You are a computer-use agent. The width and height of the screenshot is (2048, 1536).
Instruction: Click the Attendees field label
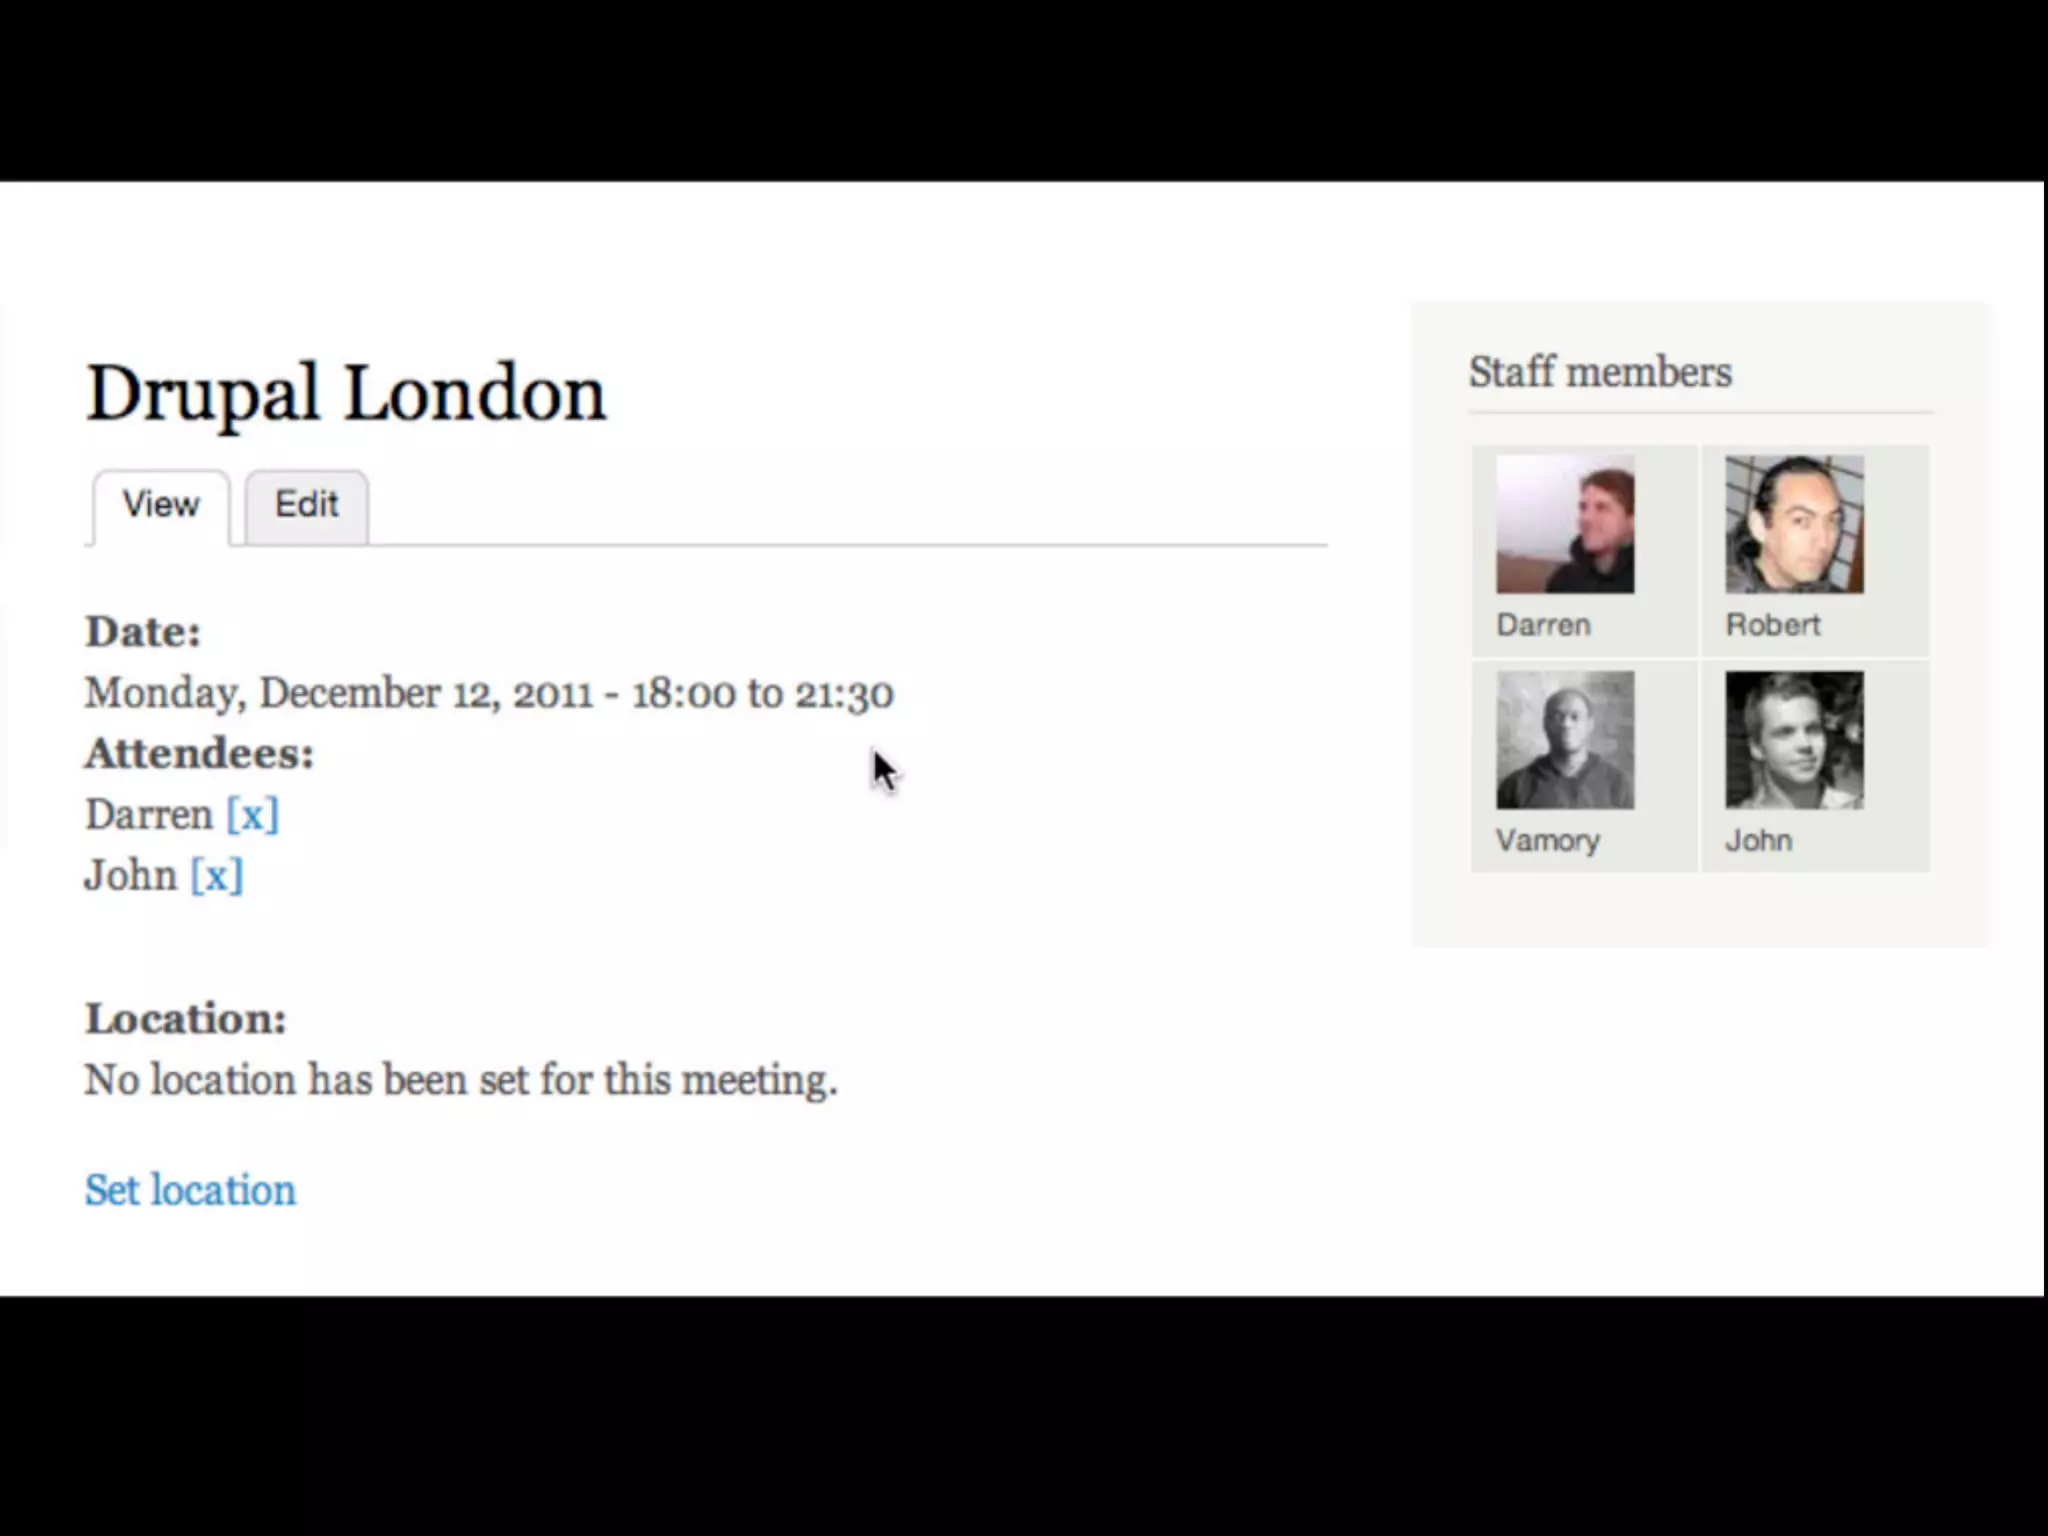tap(199, 754)
